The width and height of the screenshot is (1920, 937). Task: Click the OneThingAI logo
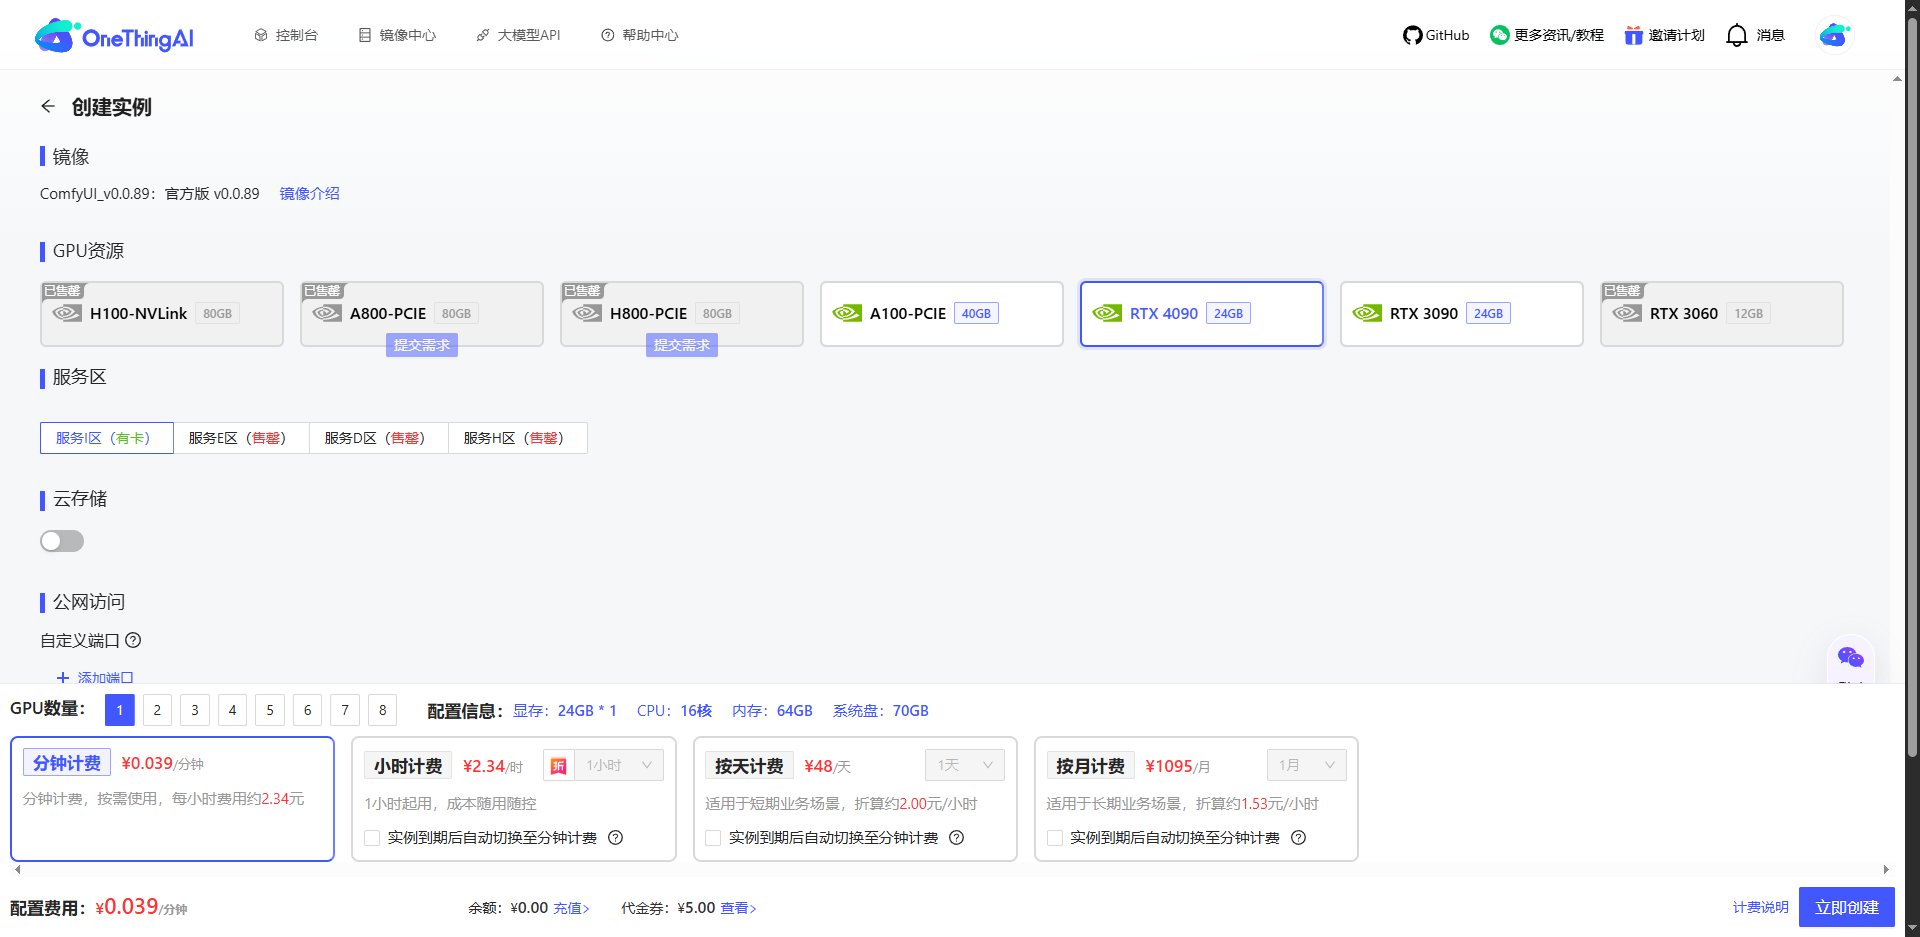[114, 36]
